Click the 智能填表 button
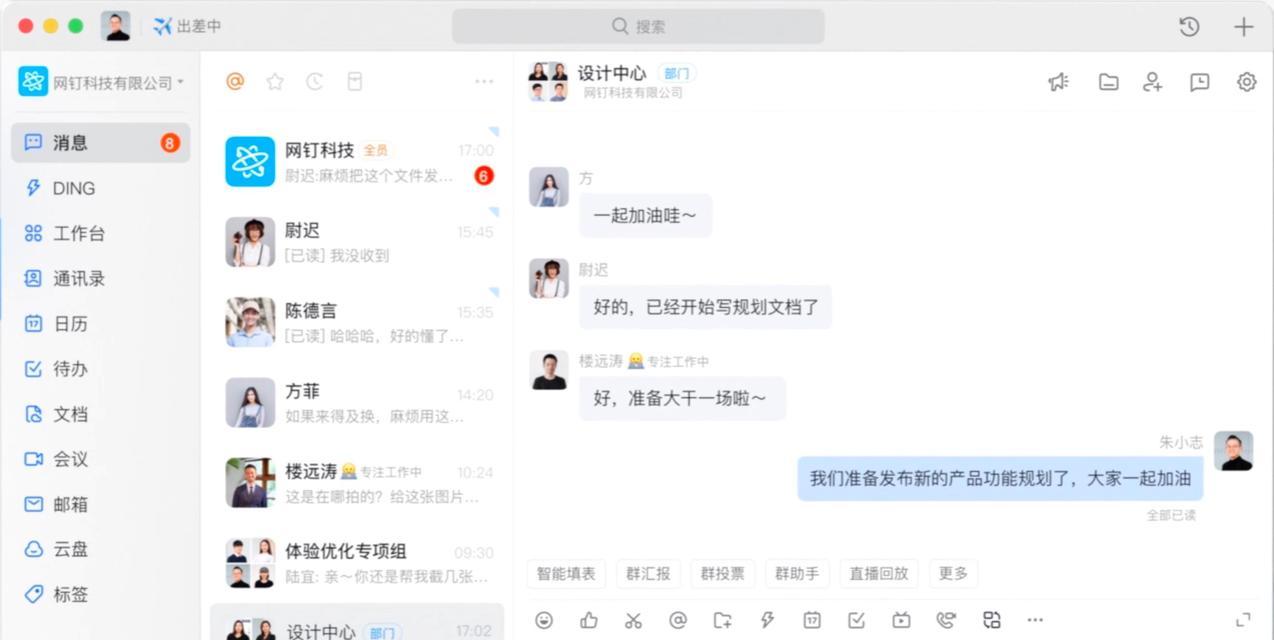This screenshot has height=640, width=1274. pyautogui.click(x=566, y=573)
